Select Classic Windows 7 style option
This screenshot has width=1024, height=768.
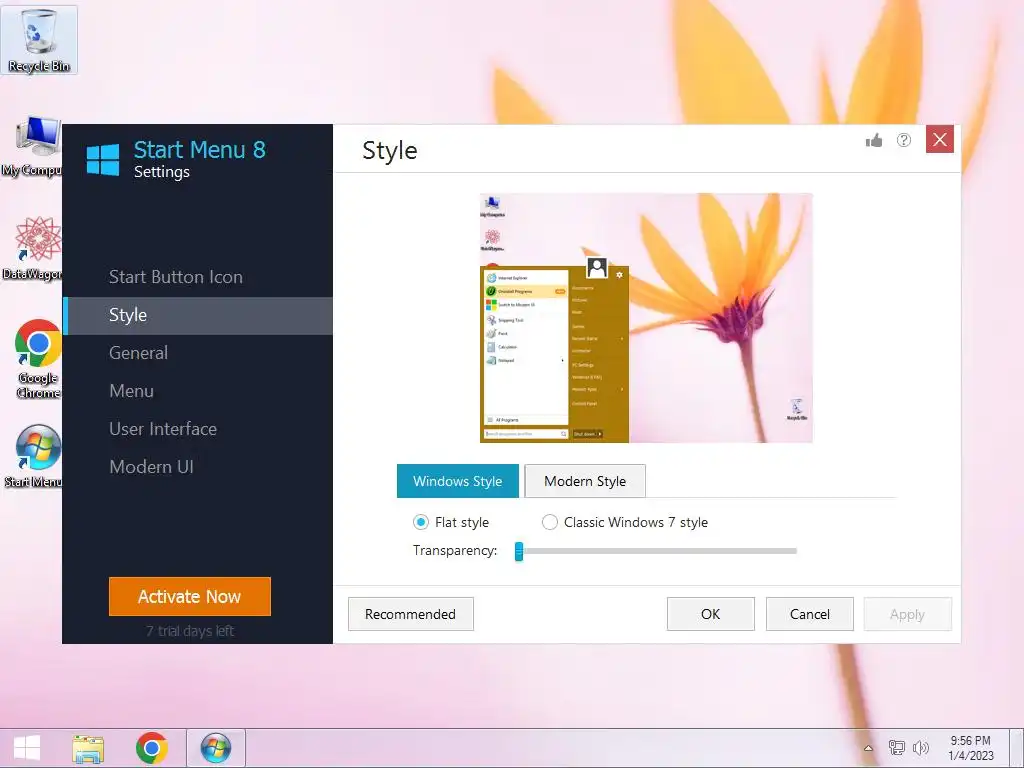coord(550,522)
